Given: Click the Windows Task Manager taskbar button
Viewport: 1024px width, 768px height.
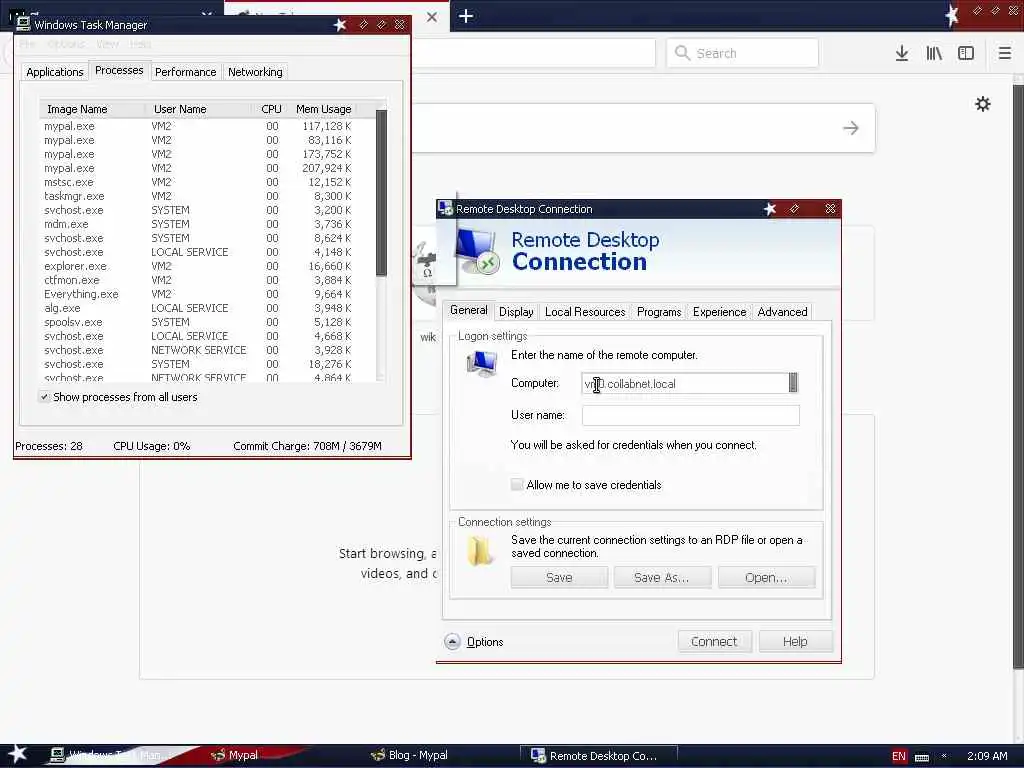Looking at the screenshot, I should pyautogui.click(x=118, y=755).
